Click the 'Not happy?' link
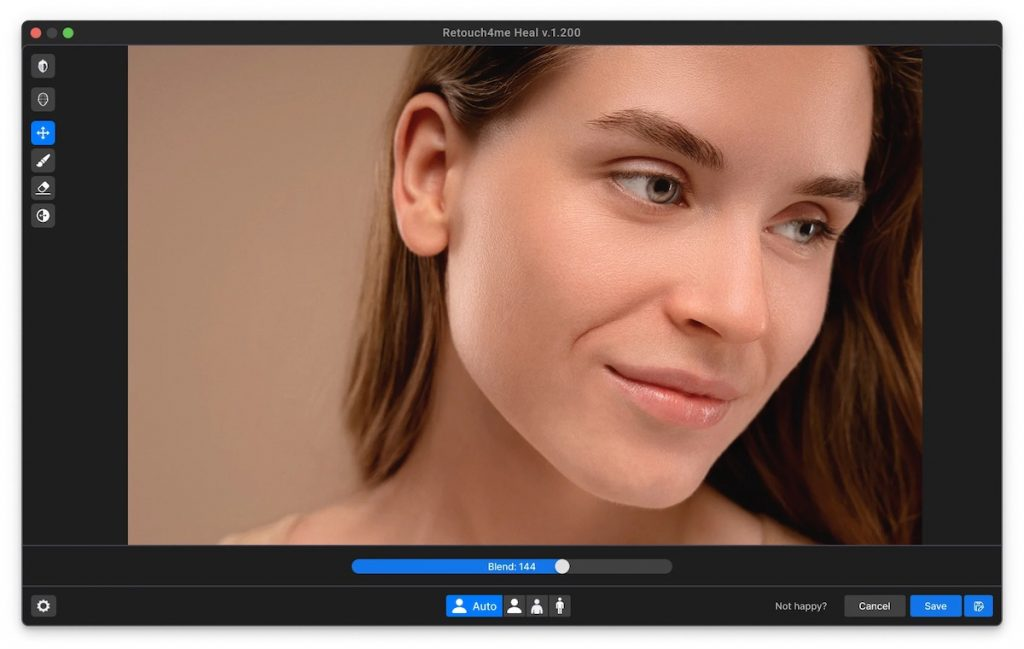Screen dimensions: 1024x649 [800, 606]
